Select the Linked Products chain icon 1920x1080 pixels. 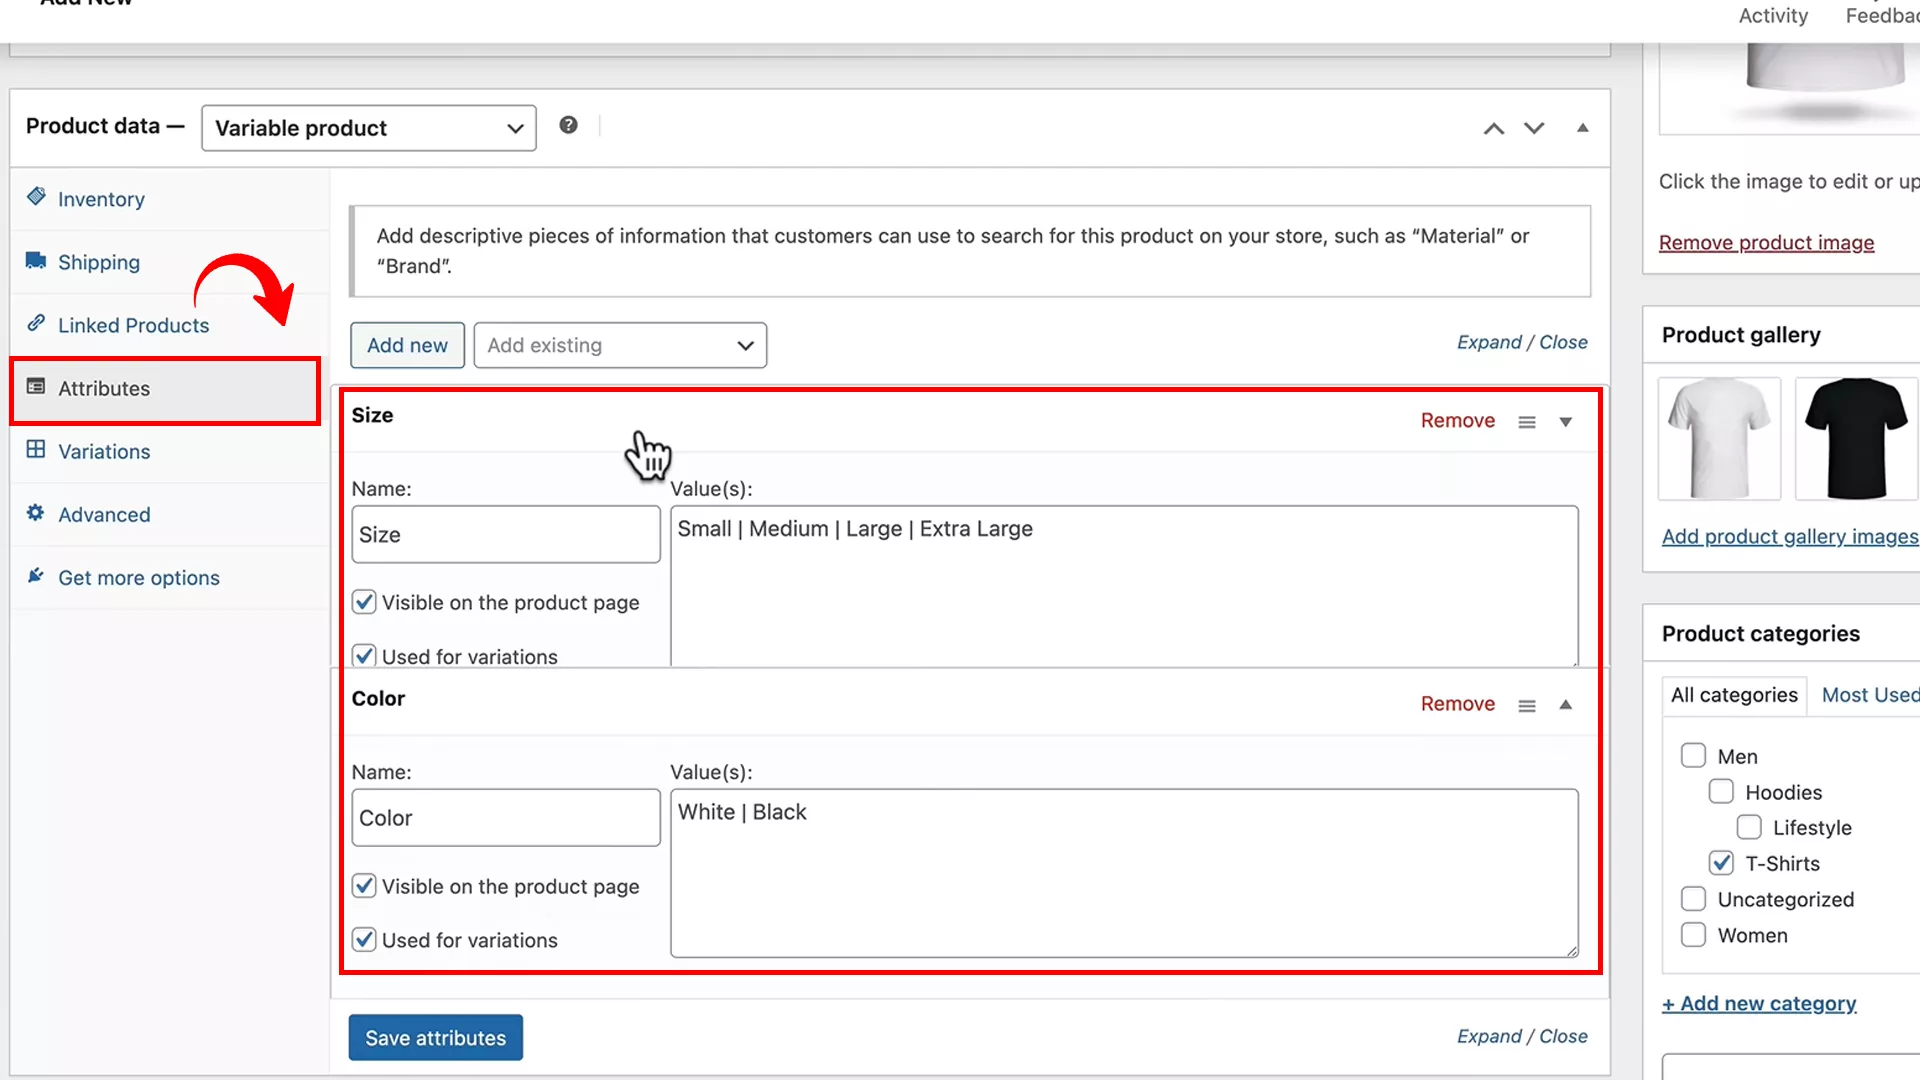tap(35, 324)
